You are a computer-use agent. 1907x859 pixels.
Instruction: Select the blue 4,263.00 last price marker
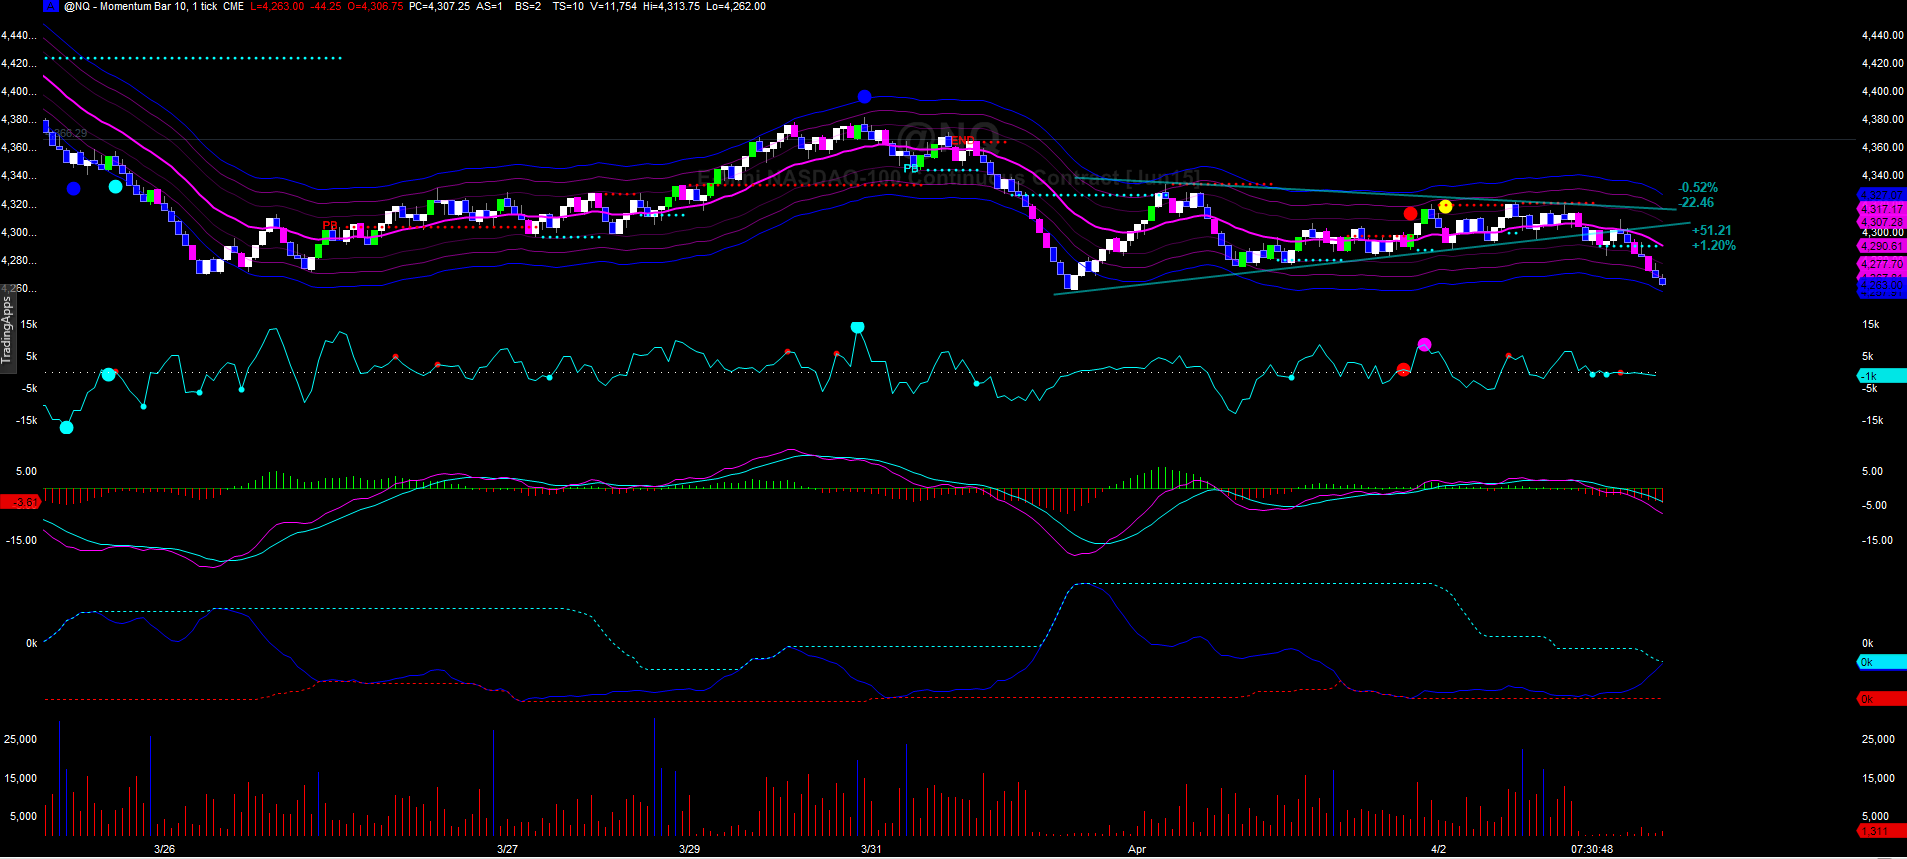[x=1882, y=285]
